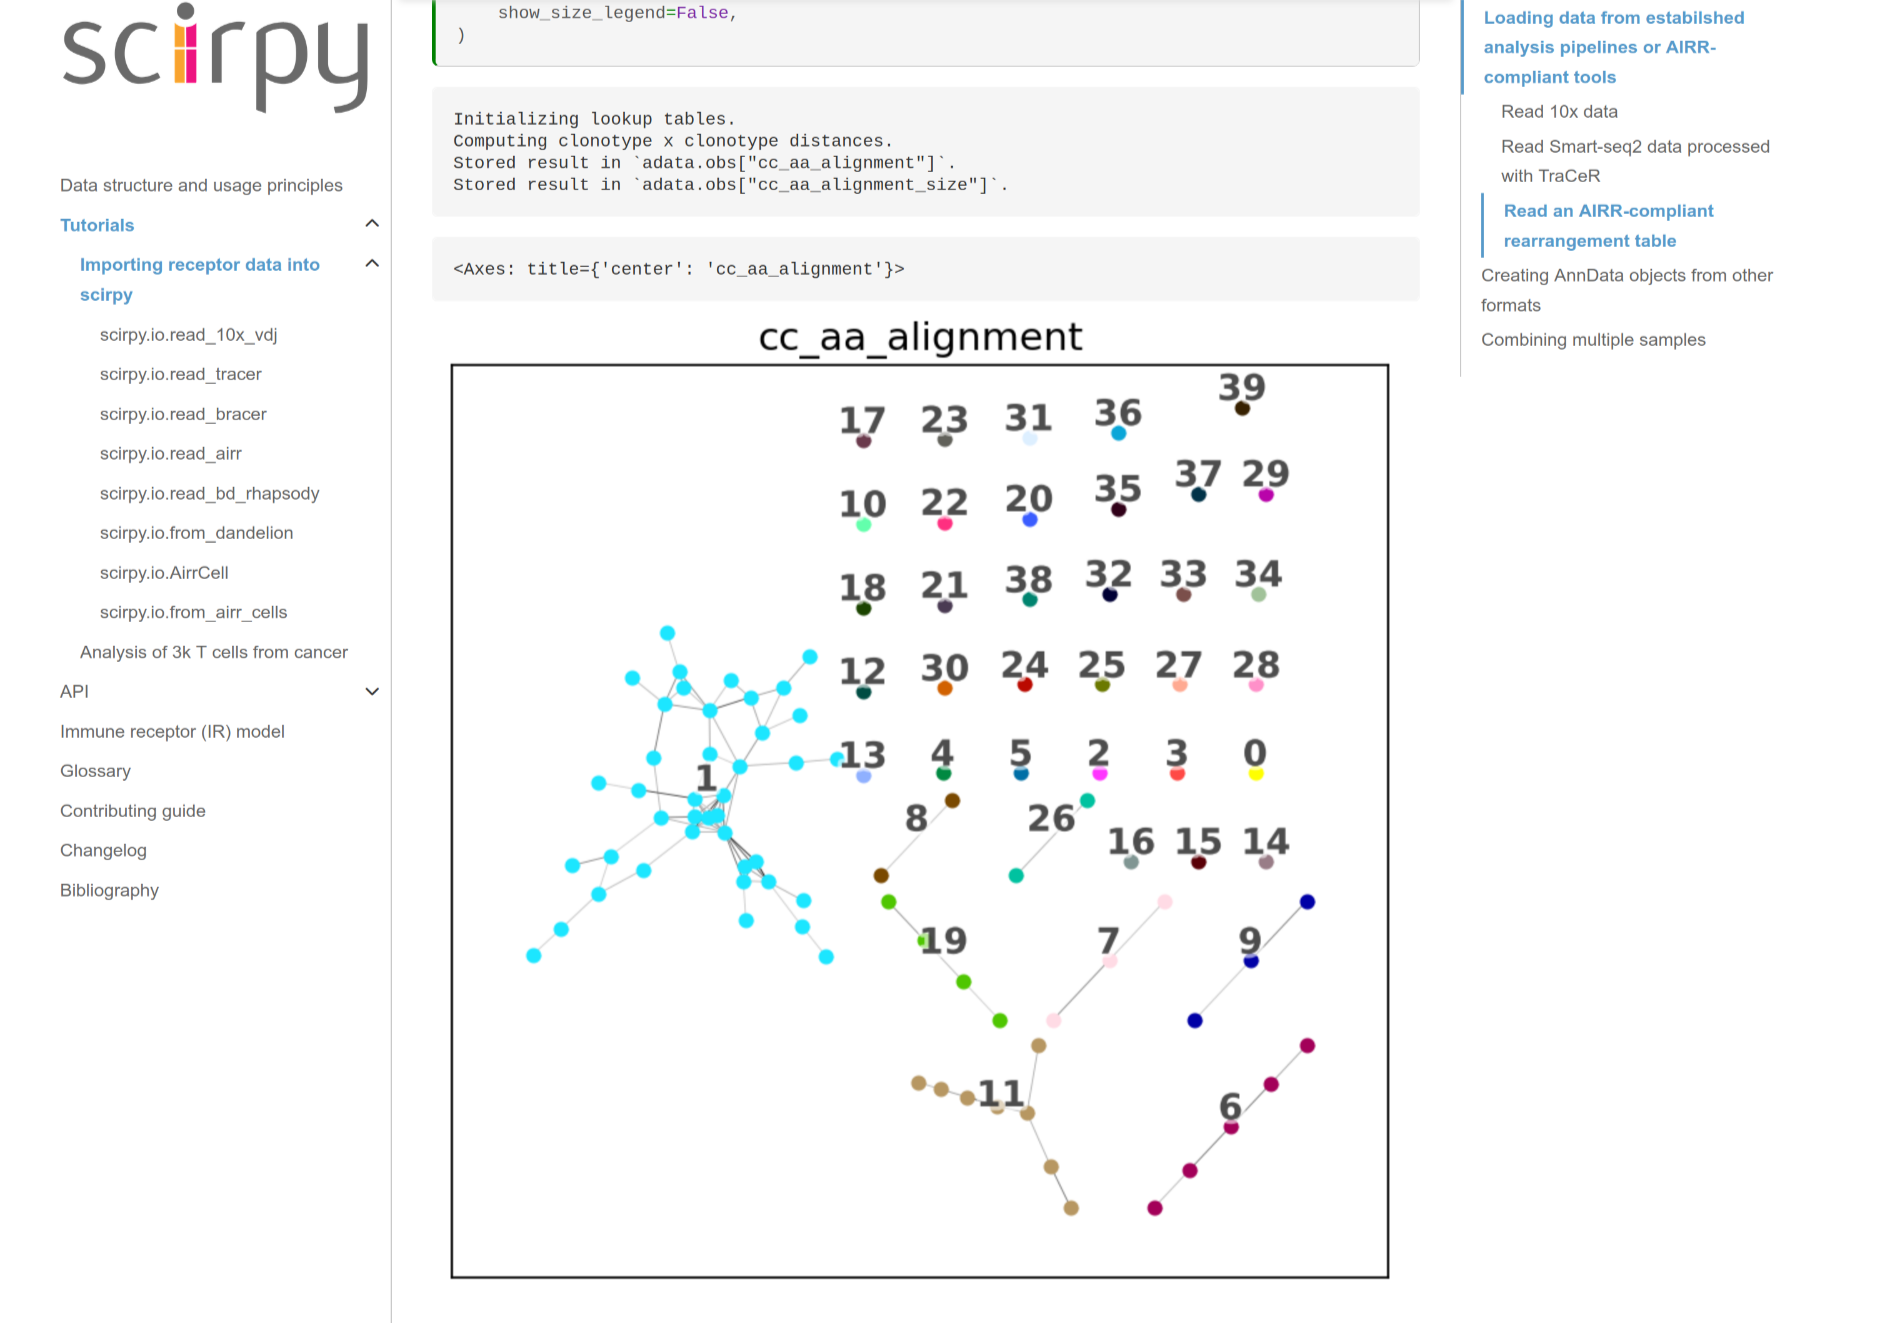Open scirpy.io.from_dandelion page

click(x=196, y=533)
